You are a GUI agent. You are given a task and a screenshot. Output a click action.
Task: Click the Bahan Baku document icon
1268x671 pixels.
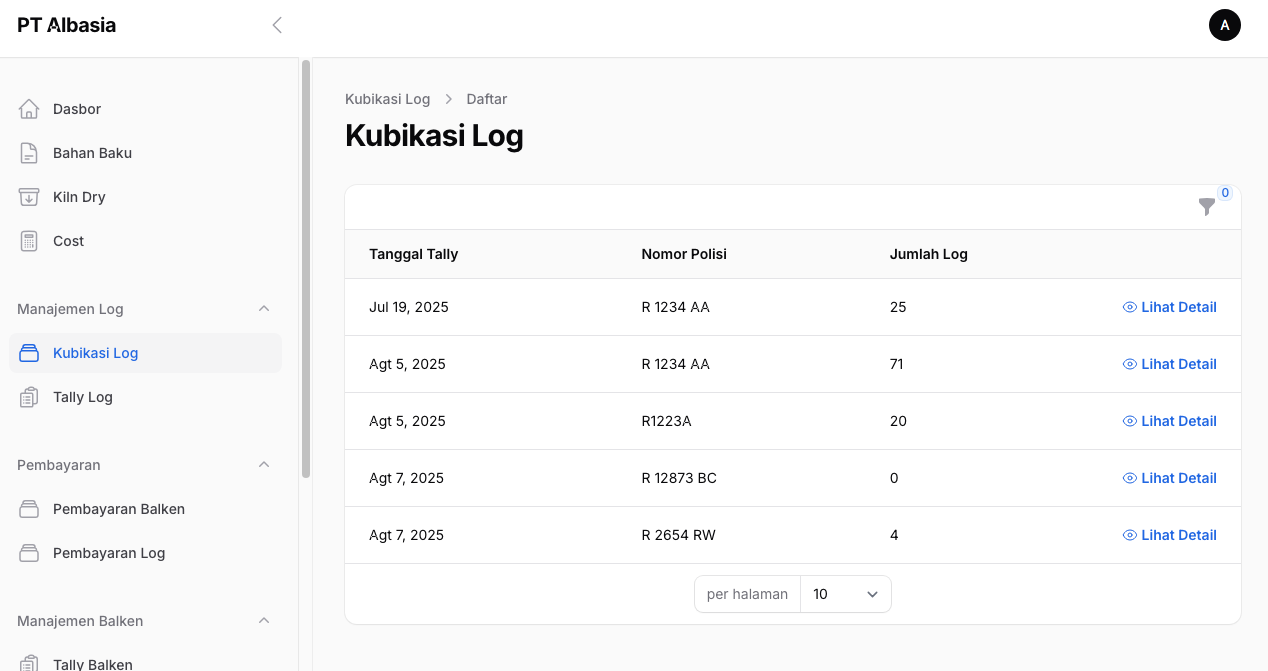pyautogui.click(x=29, y=153)
